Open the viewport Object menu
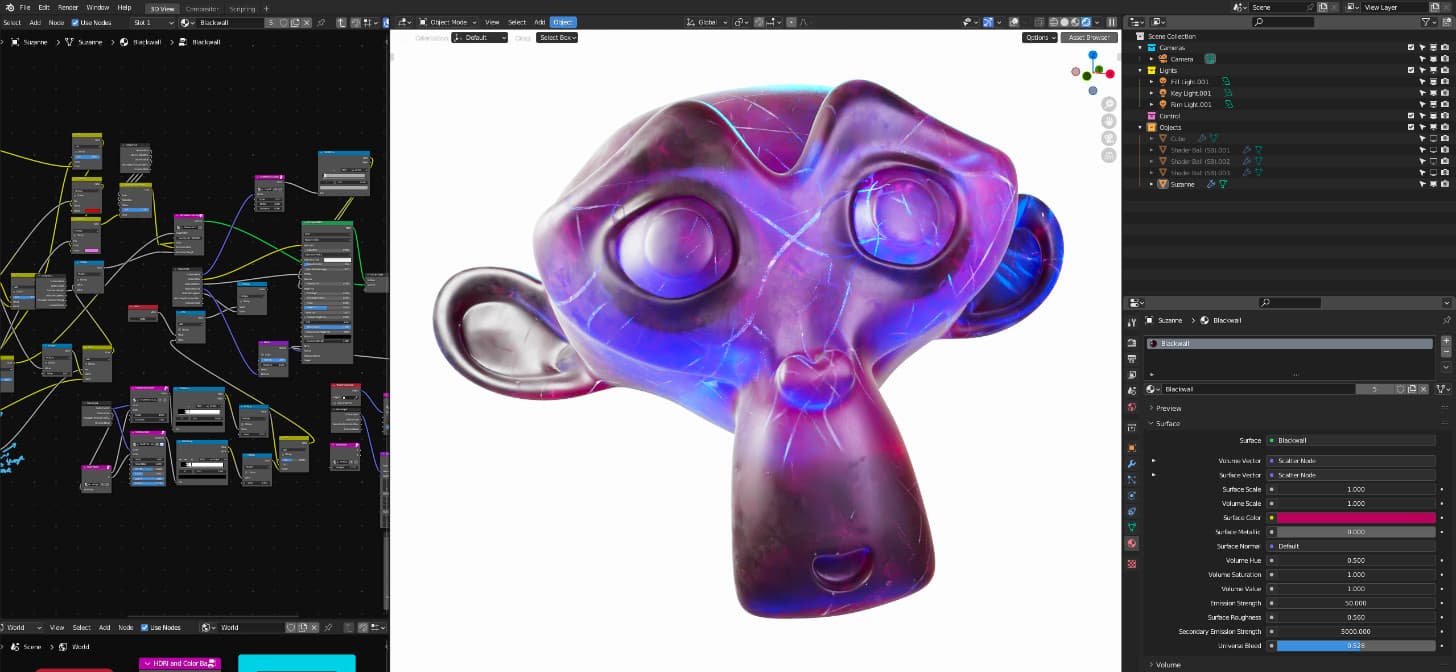 click(563, 22)
